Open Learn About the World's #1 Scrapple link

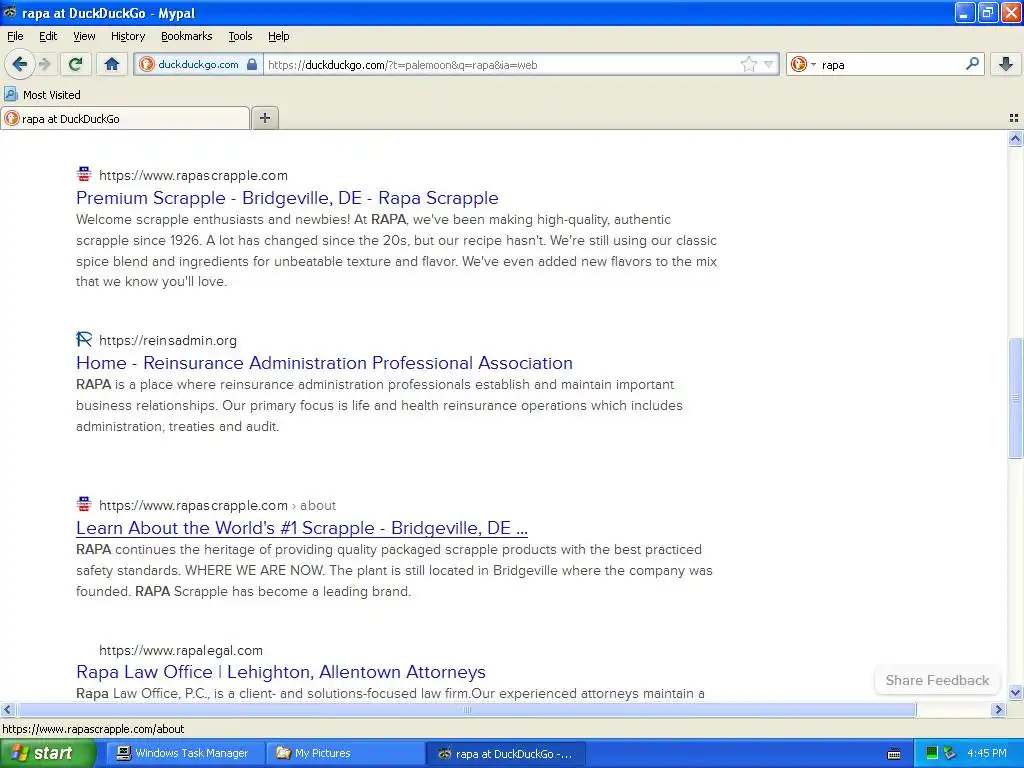tap(302, 528)
